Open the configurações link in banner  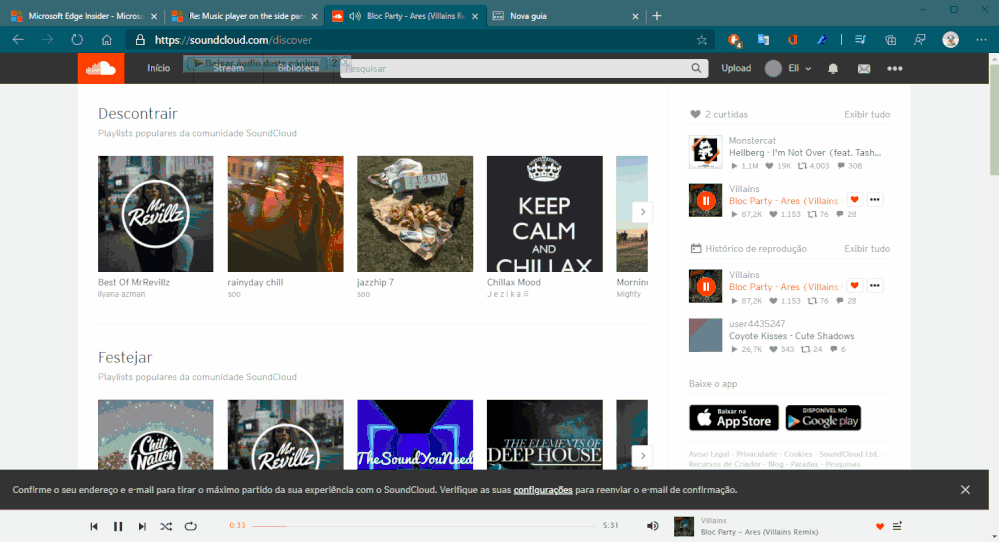pyautogui.click(x=543, y=490)
